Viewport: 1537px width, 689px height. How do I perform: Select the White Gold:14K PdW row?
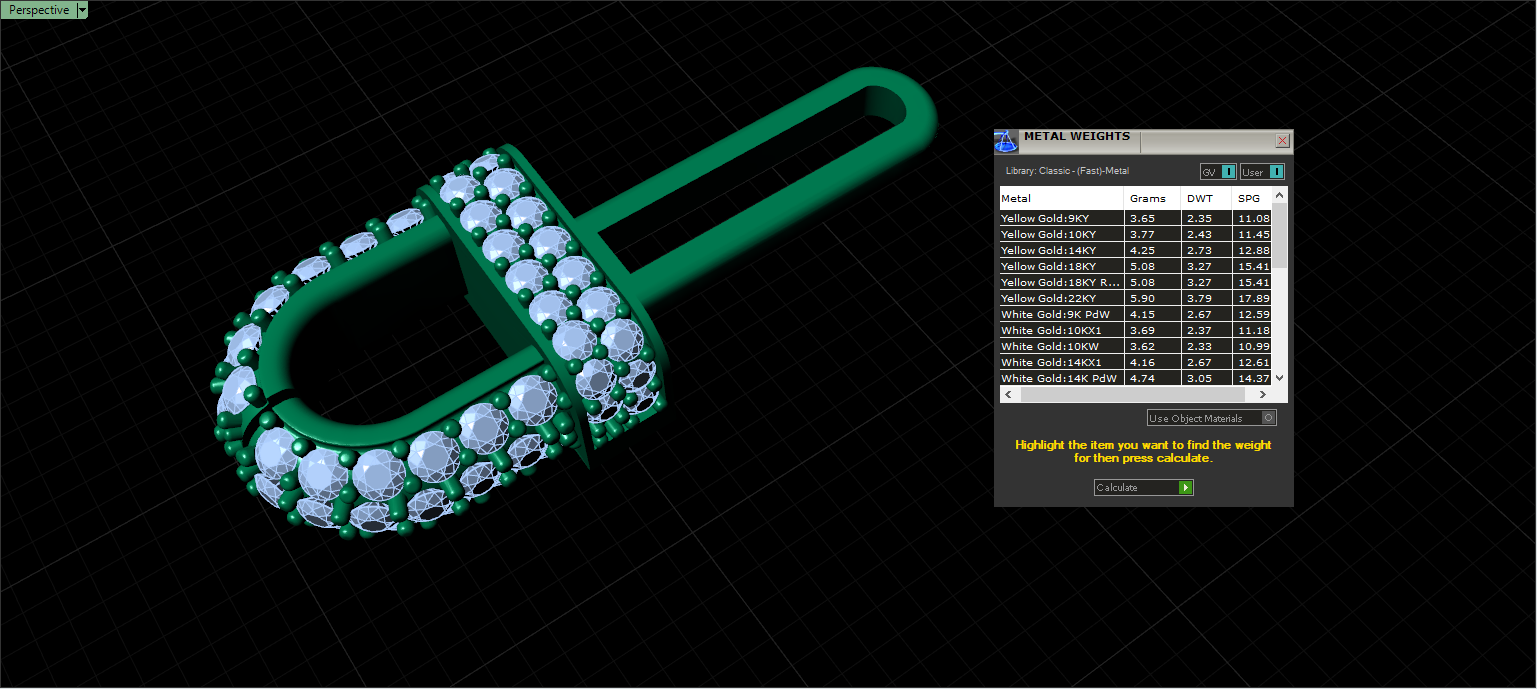click(x=1136, y=378)
